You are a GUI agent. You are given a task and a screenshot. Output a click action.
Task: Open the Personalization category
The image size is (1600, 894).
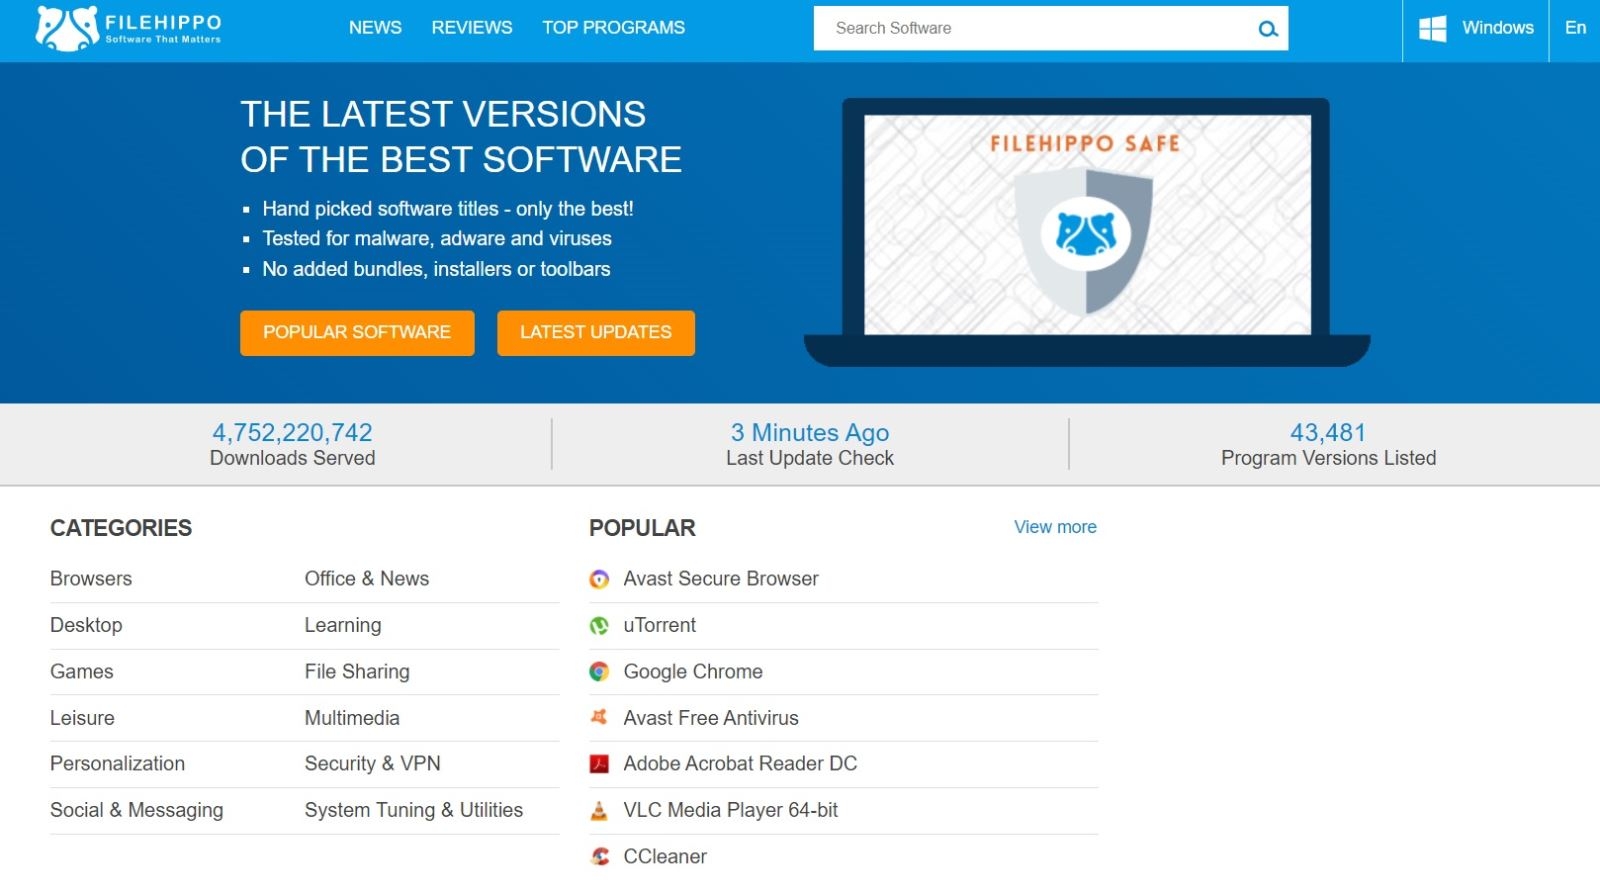coord(118,764)
